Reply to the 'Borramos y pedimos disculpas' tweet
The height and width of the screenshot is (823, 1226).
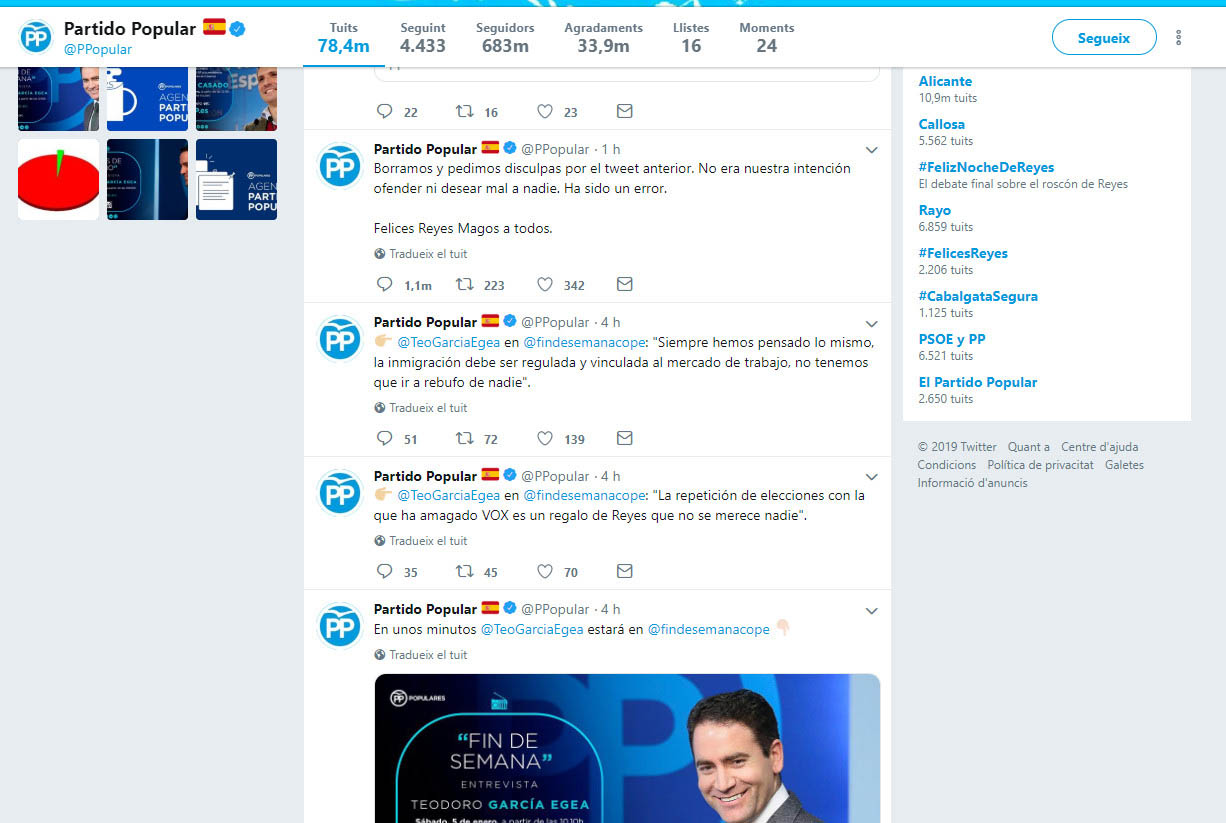click(385, 285)
